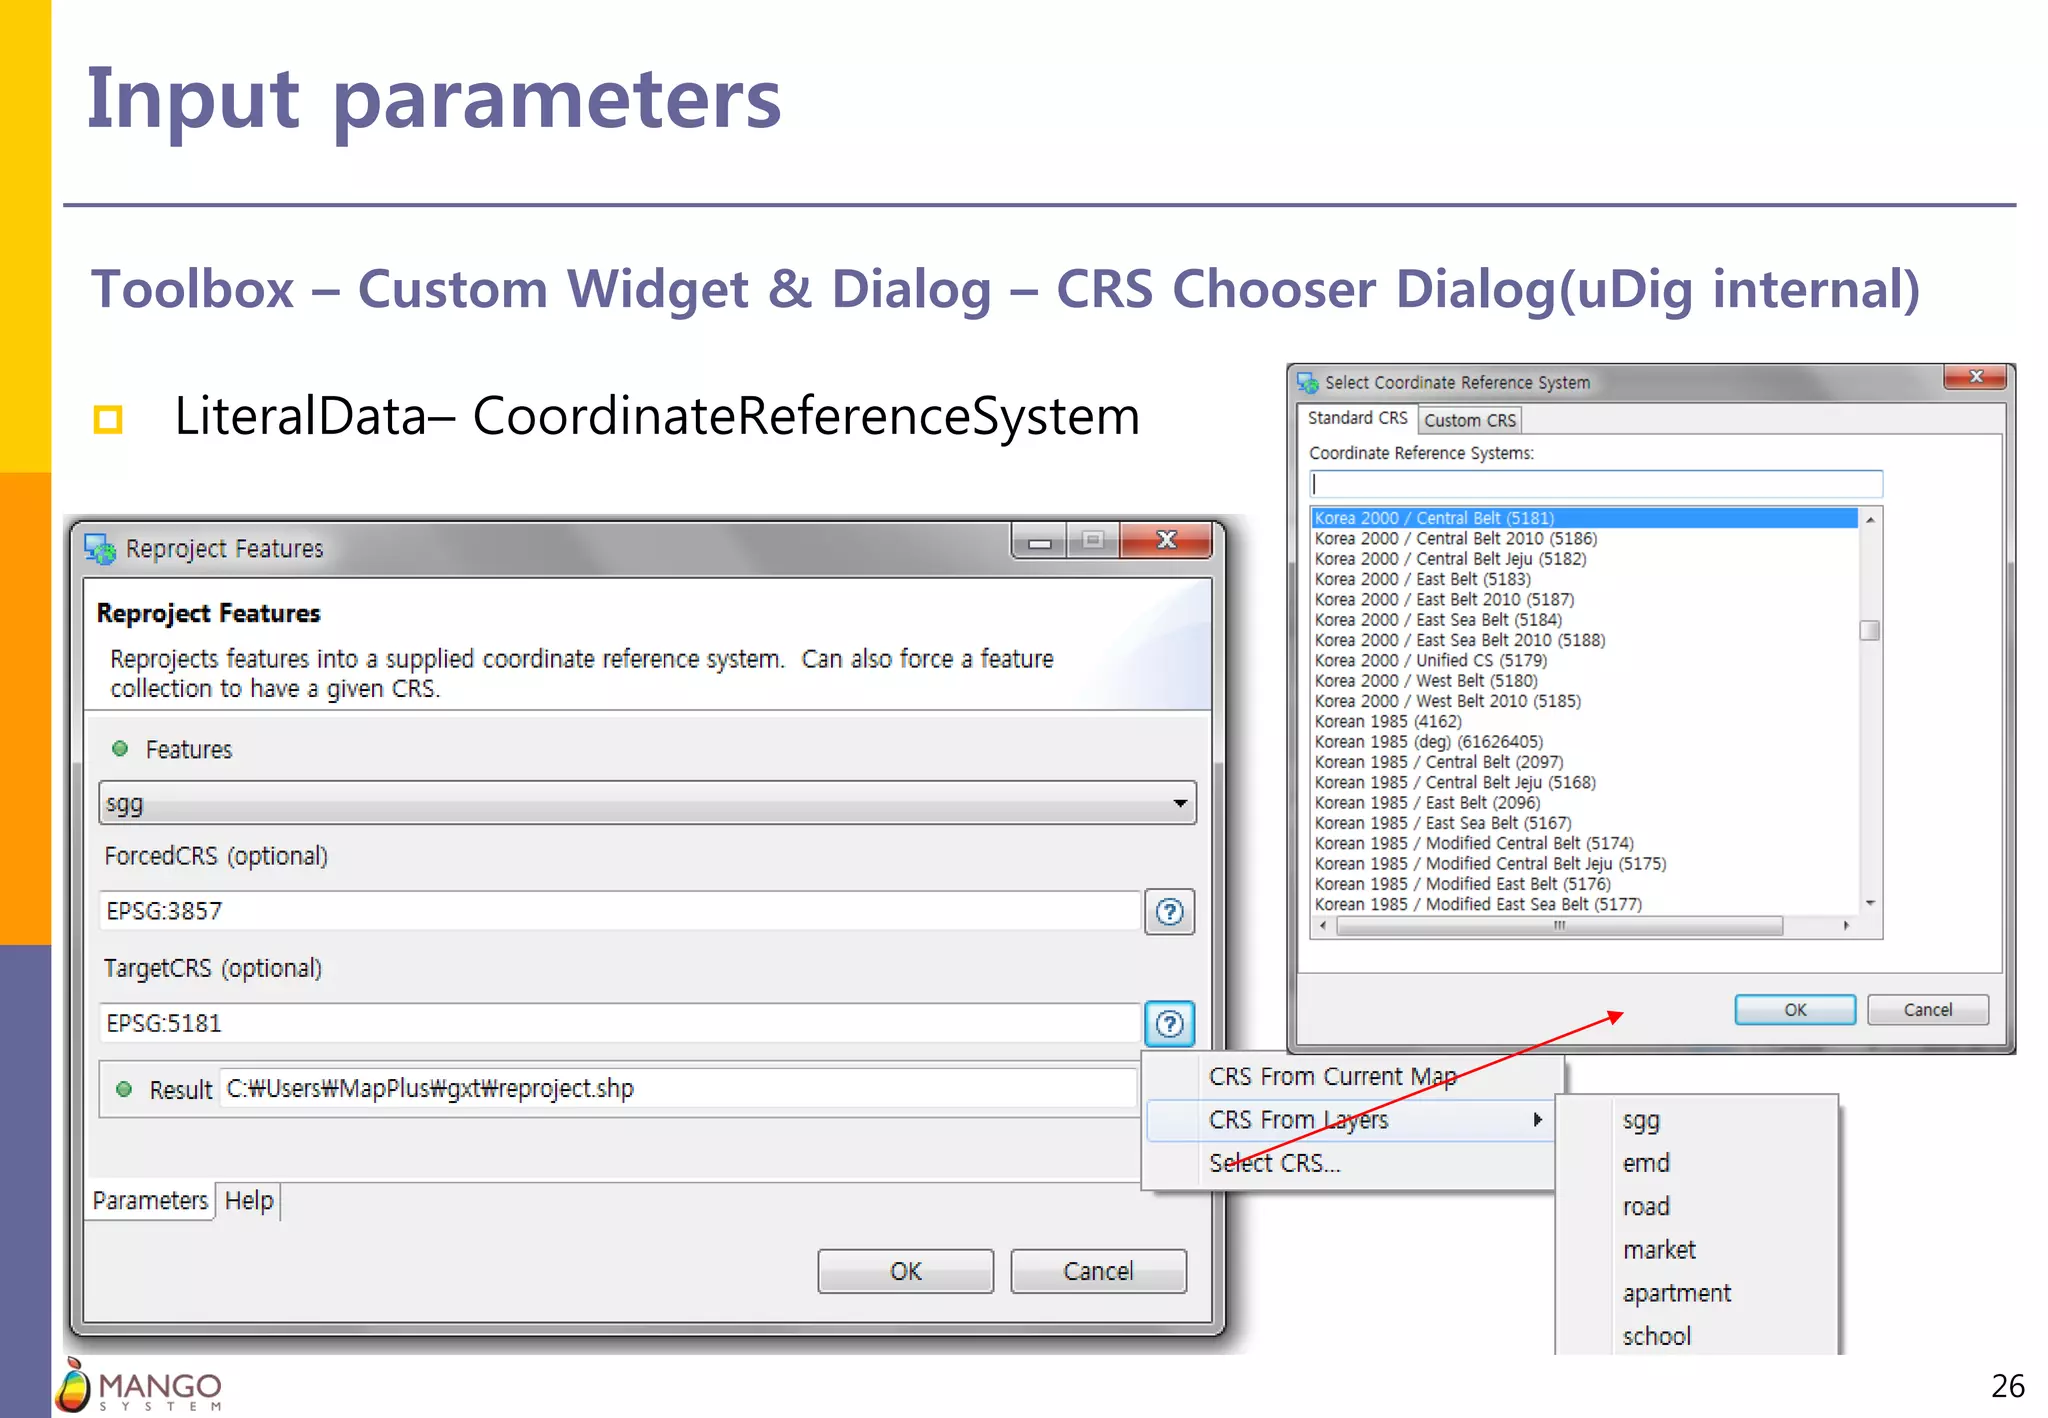The image size is (2048, 1418).
Task: Expand the CRS From Layers submenu arrow
Action: tap(1538, 1119)
